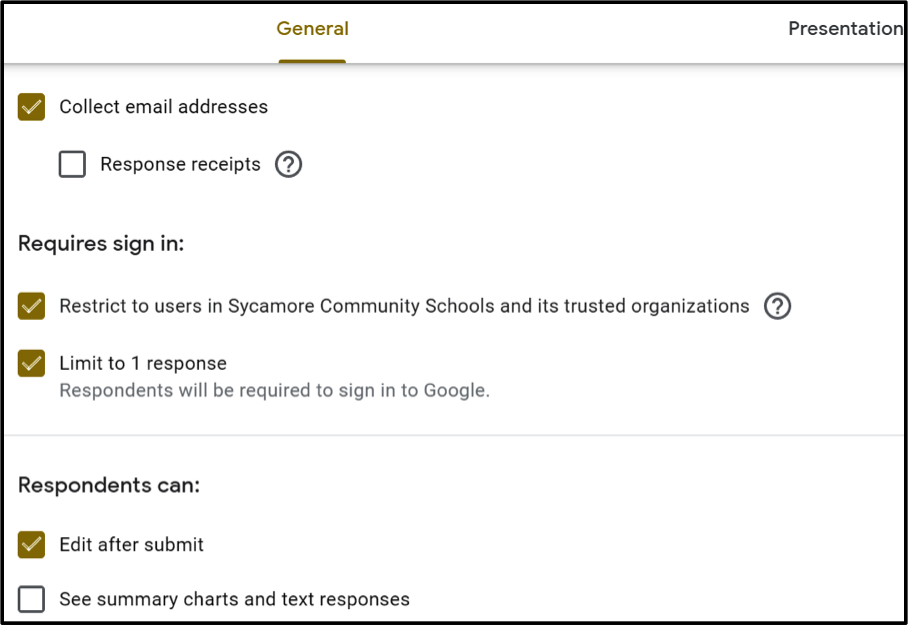Untick the Sycamore Community Schools restriction checkbox
The width and height of the screenshot is (908, 625).
pyautogui.click(x=32, y=306)
